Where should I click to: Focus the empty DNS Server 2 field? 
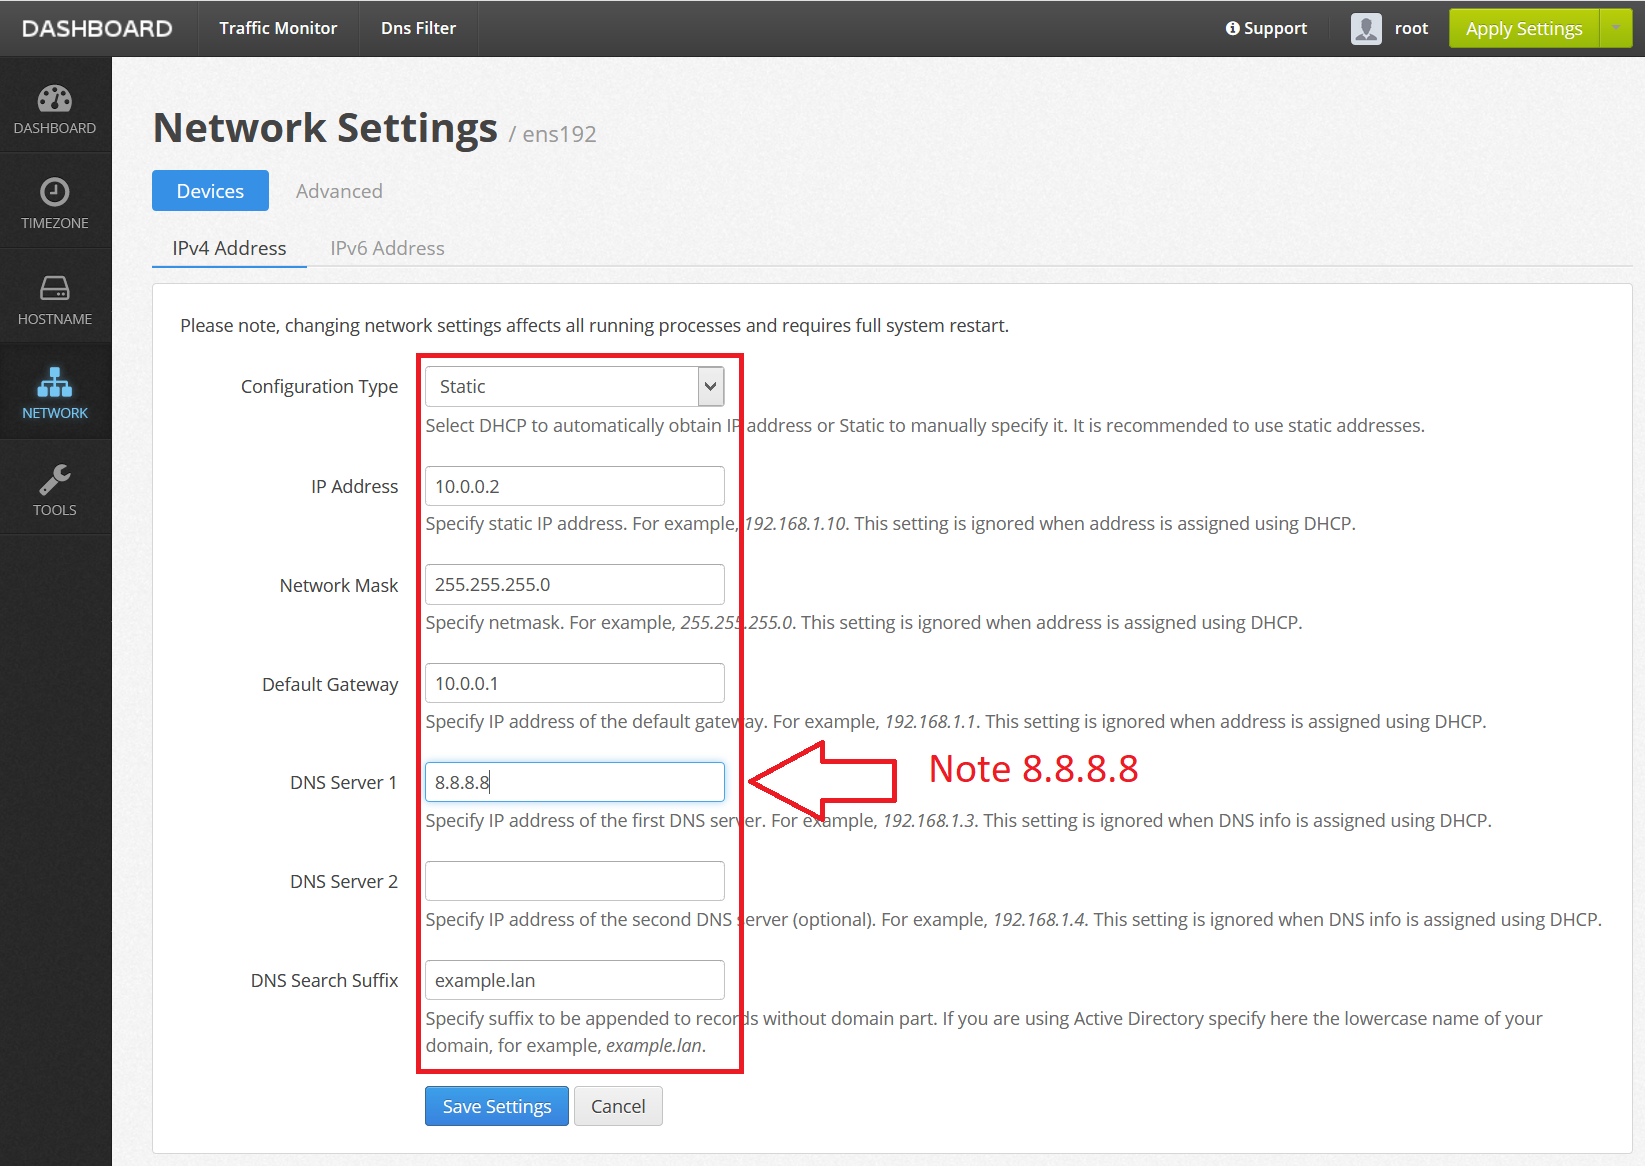coord(574,881)
